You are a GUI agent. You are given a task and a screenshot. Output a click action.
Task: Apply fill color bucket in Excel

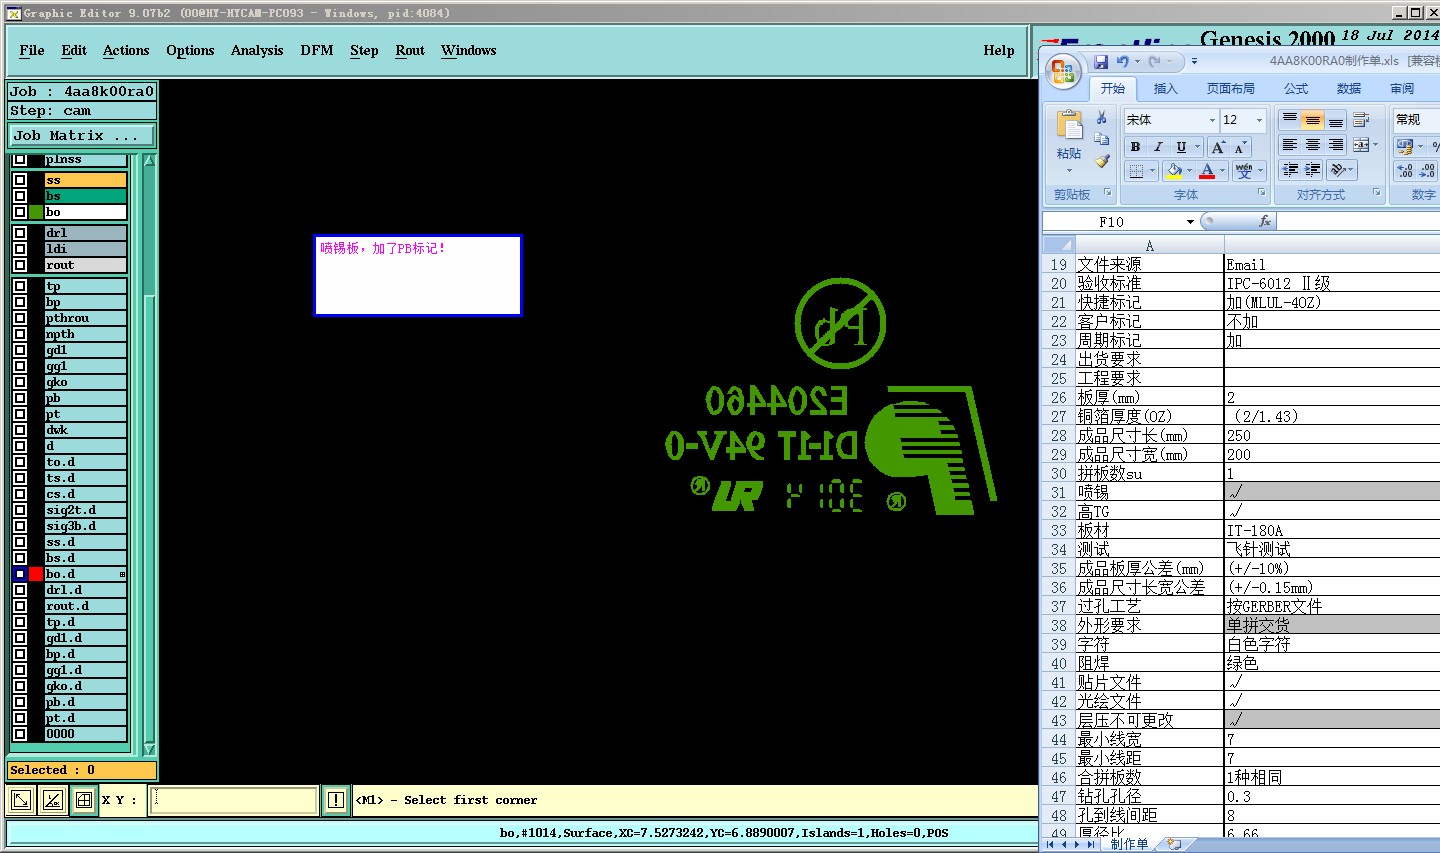[x=1175, y=171]
